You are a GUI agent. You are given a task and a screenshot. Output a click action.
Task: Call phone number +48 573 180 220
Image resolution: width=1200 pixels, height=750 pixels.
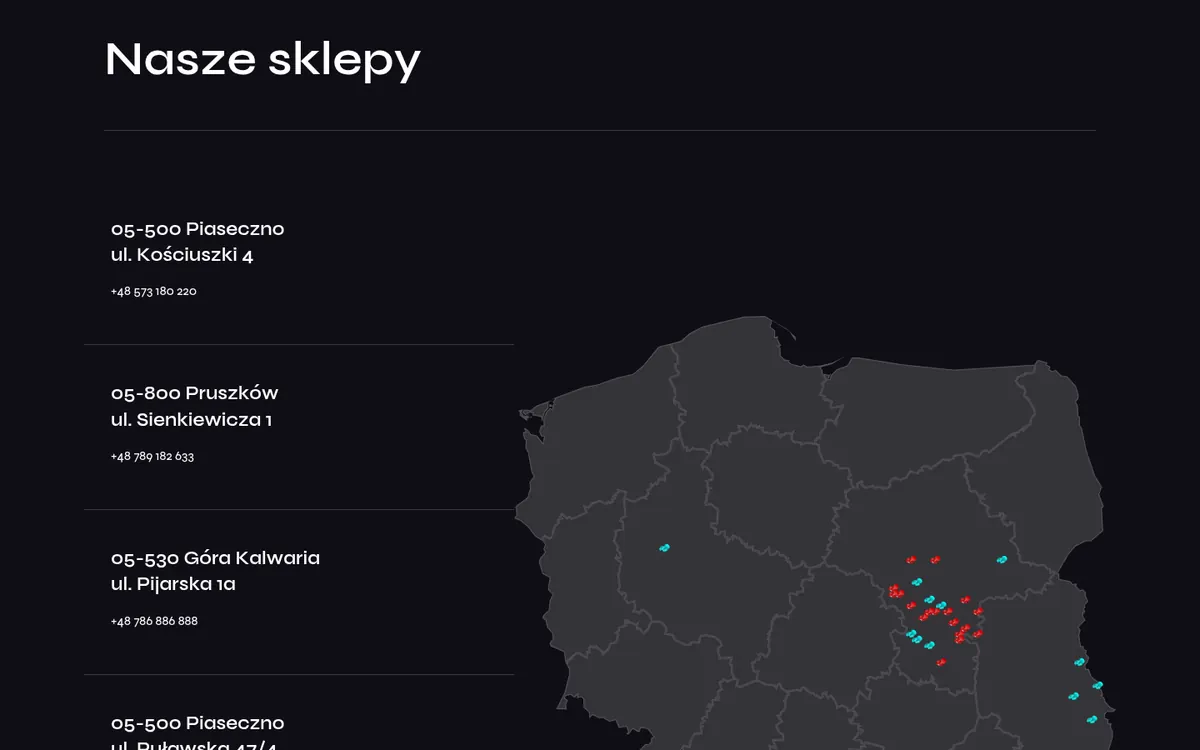point(153,291)
